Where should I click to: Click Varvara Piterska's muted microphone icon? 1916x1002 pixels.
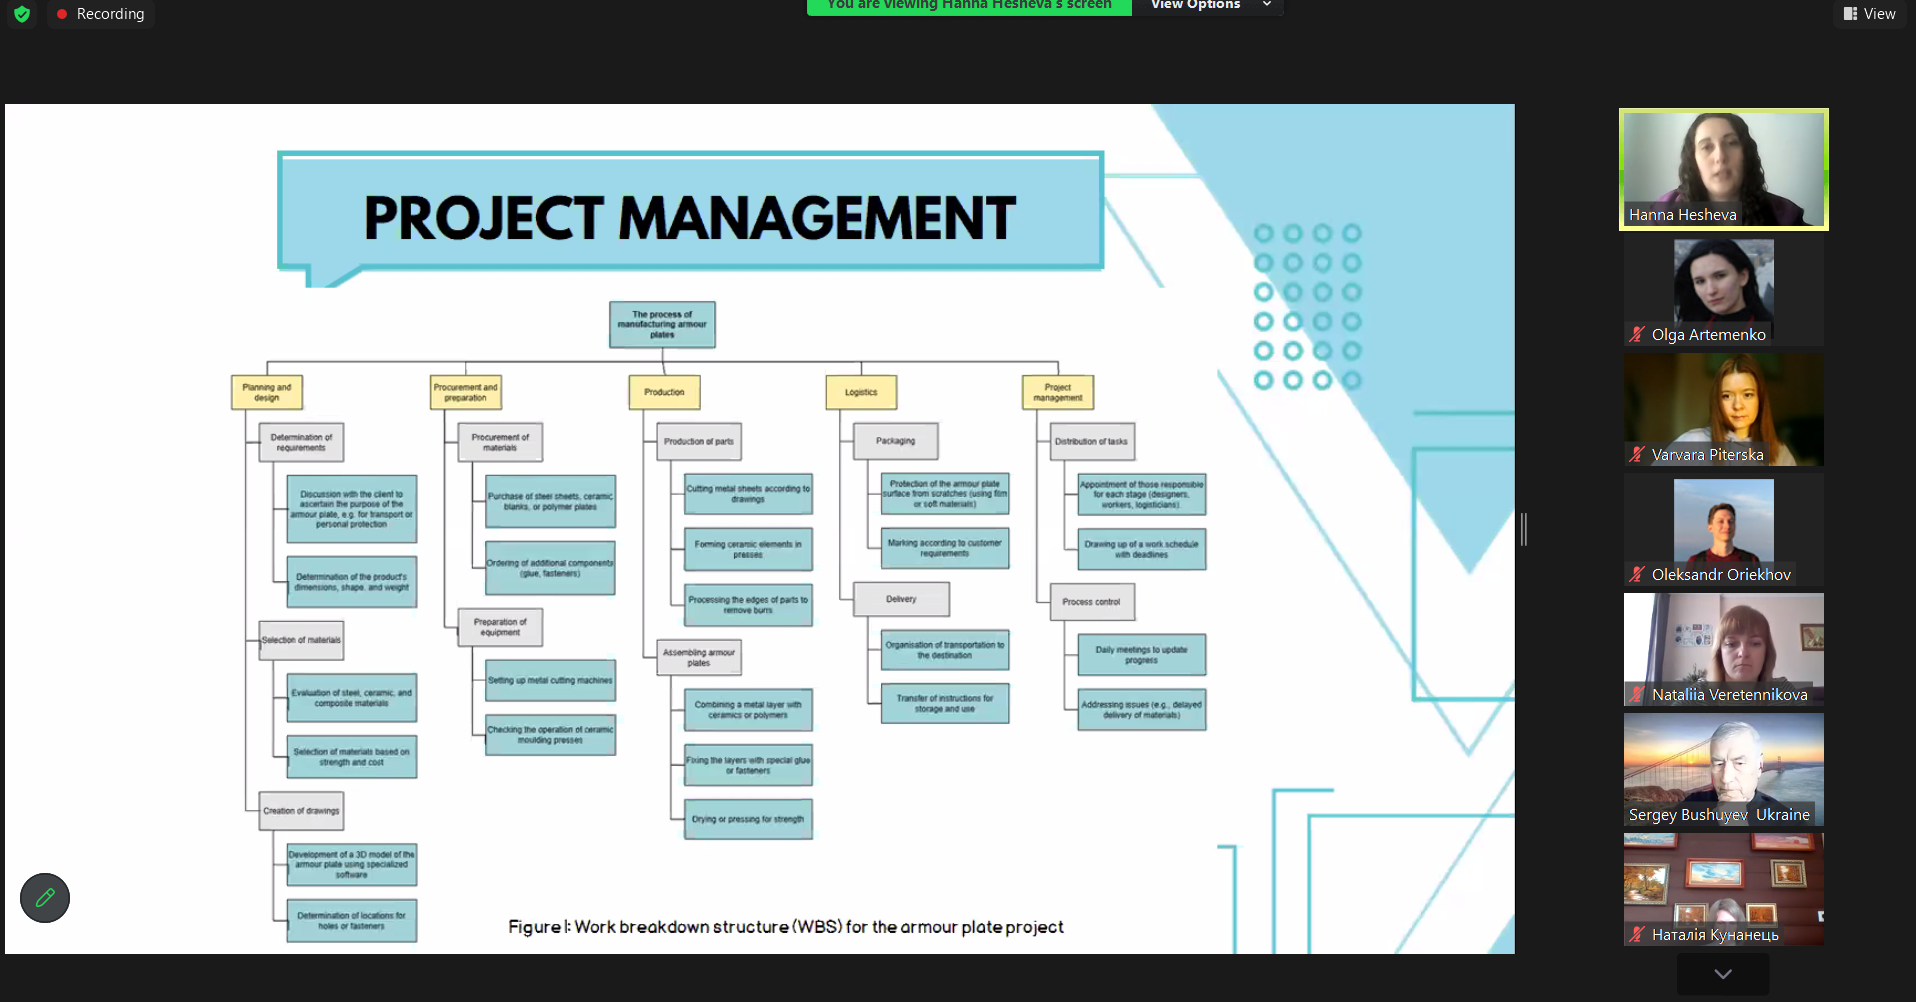pyautogui.click(x=1637, y=455)
